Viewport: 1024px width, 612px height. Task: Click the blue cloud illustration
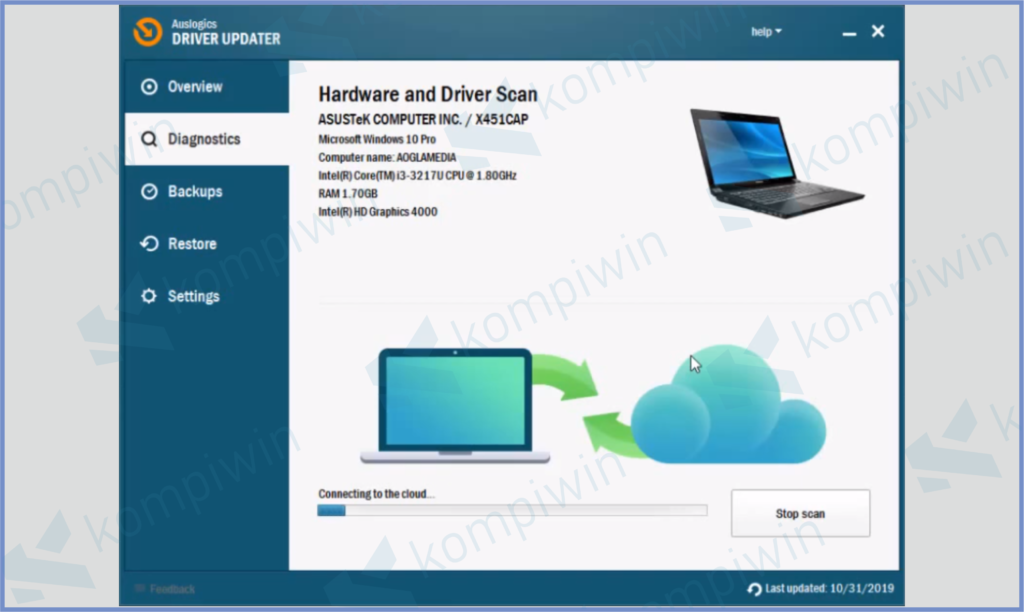click(727, 410)
